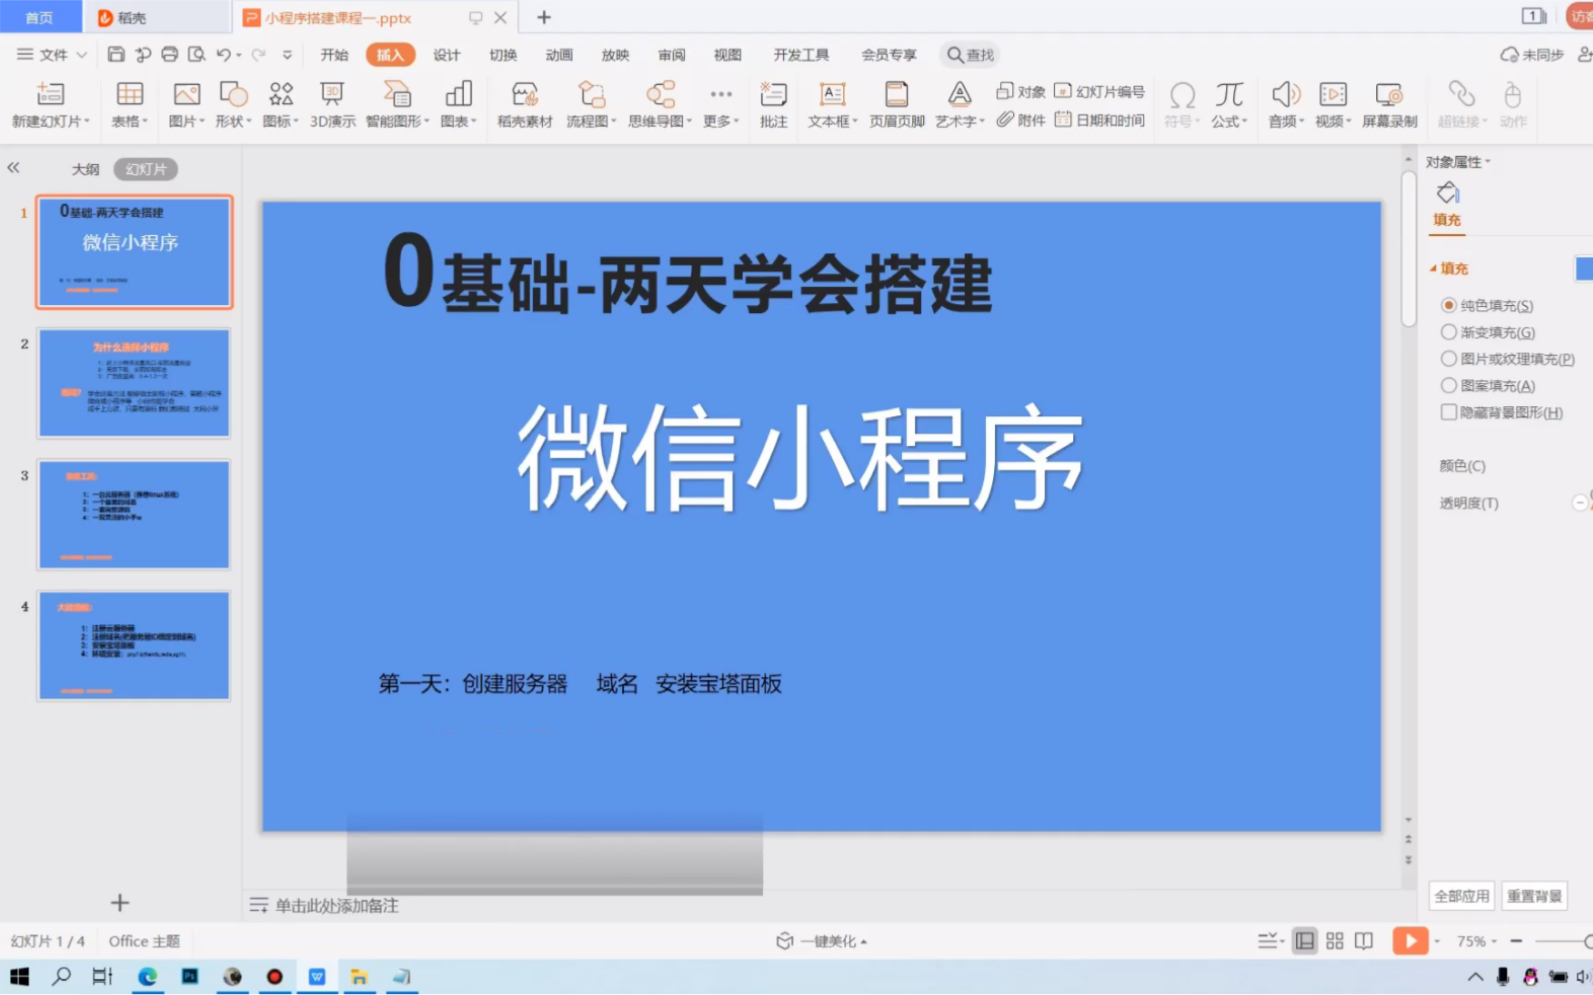This screenshot has height=995, width=1593.
Task: Toggle Normal view in status bar
Action: [1305, 941]
